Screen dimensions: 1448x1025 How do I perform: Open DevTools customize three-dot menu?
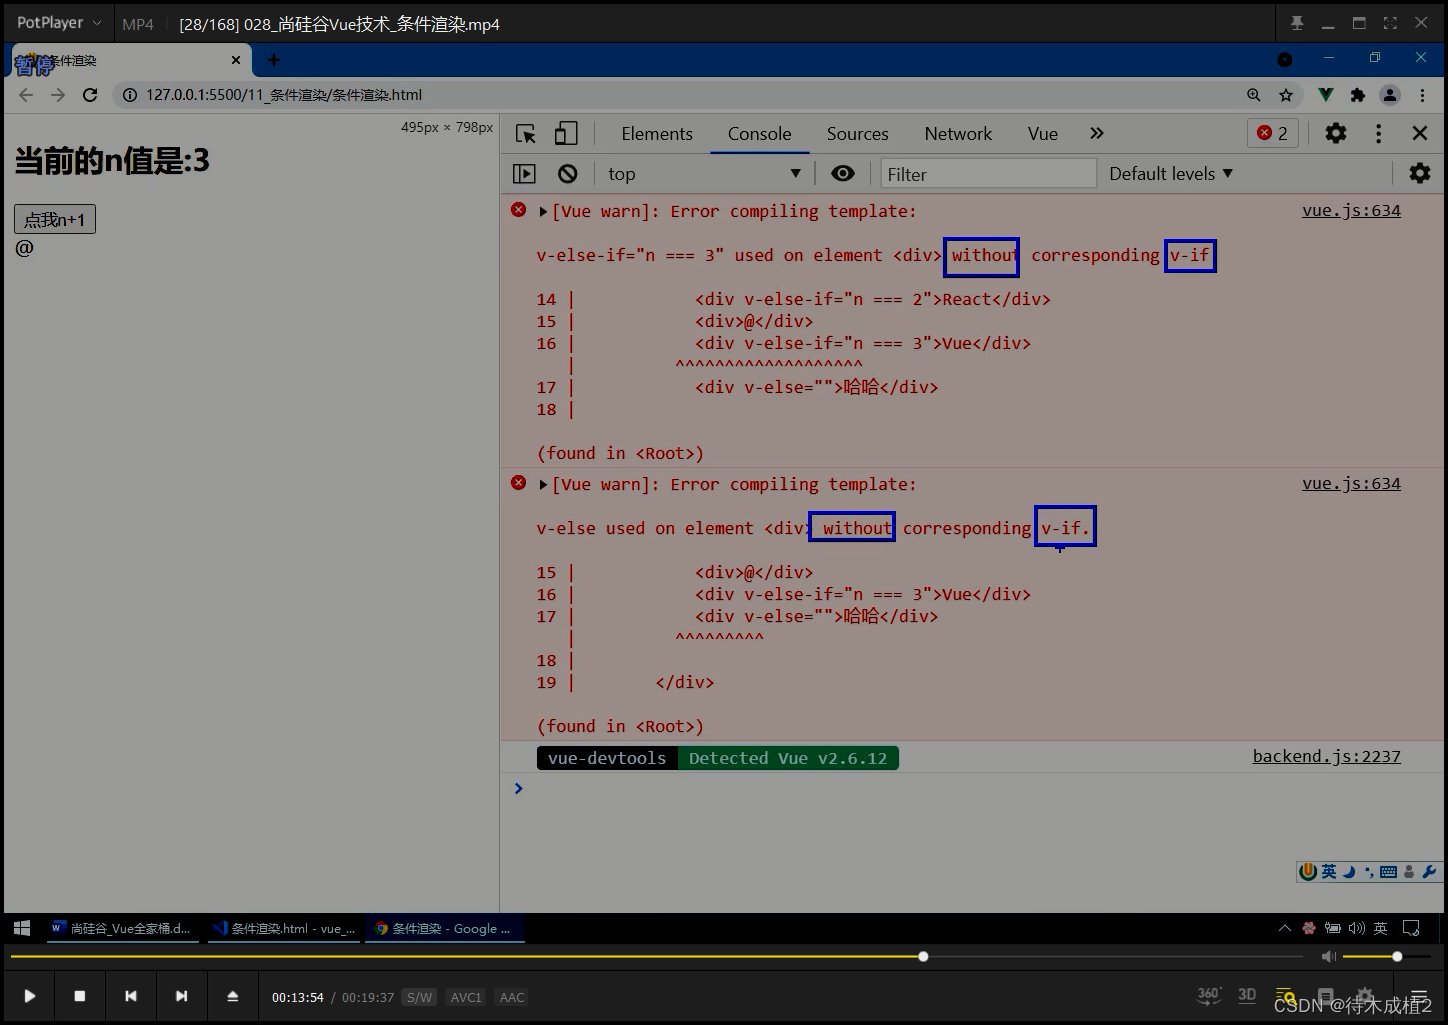point(1379,133)
